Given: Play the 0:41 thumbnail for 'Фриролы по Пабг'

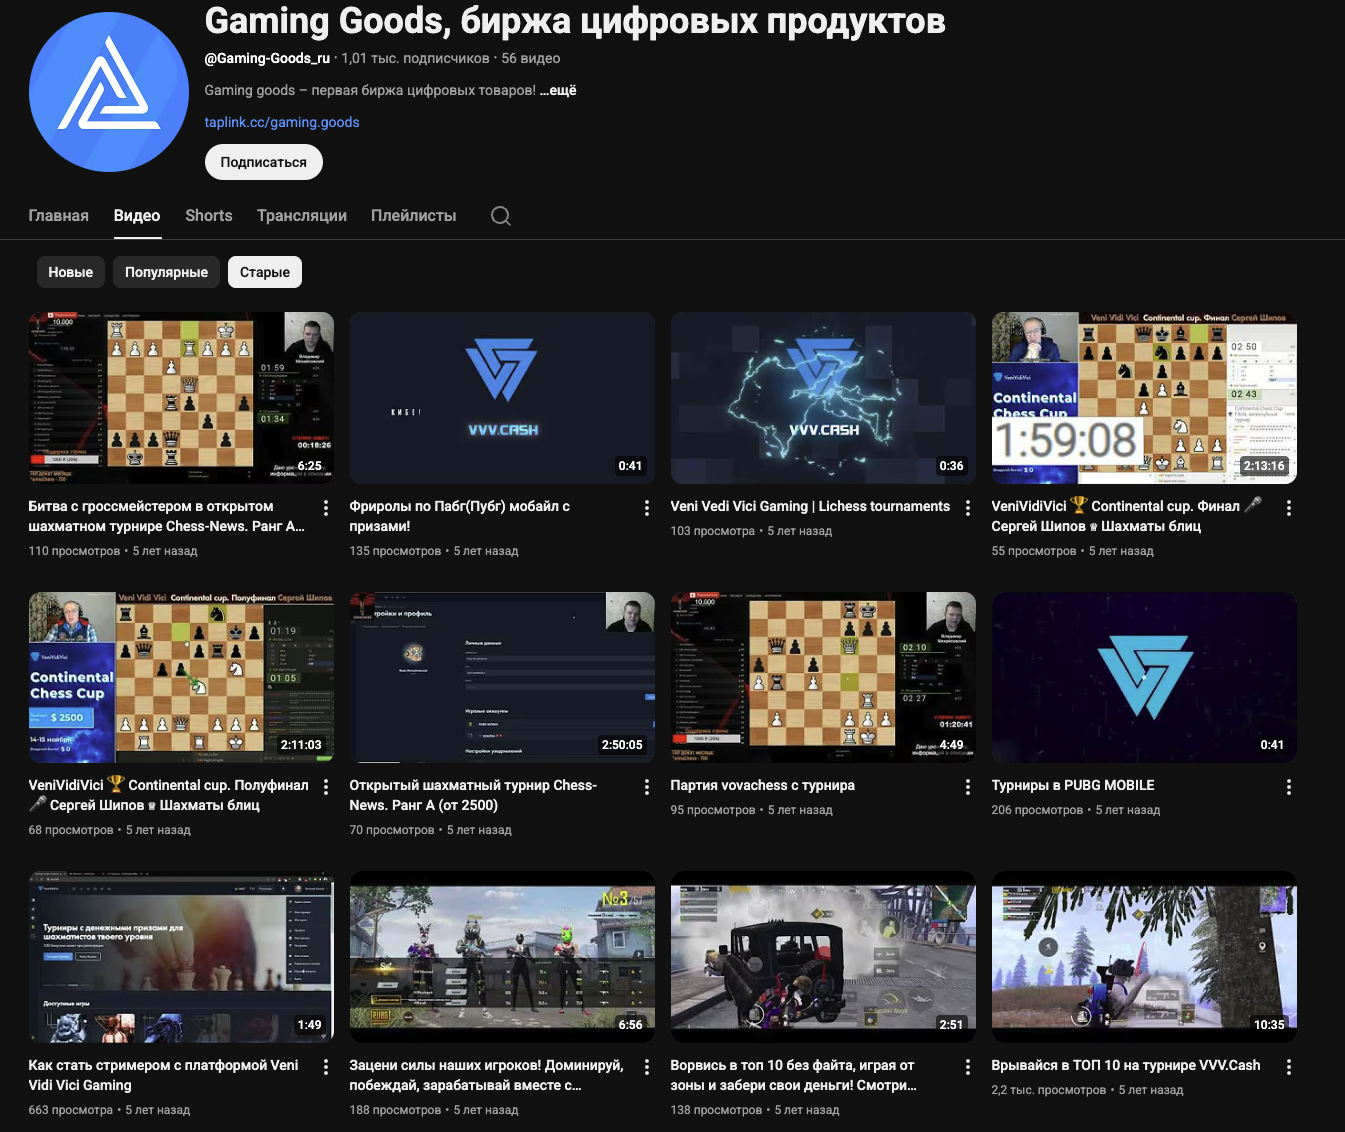Looking at the screenshot, I should tap(502, 398).
